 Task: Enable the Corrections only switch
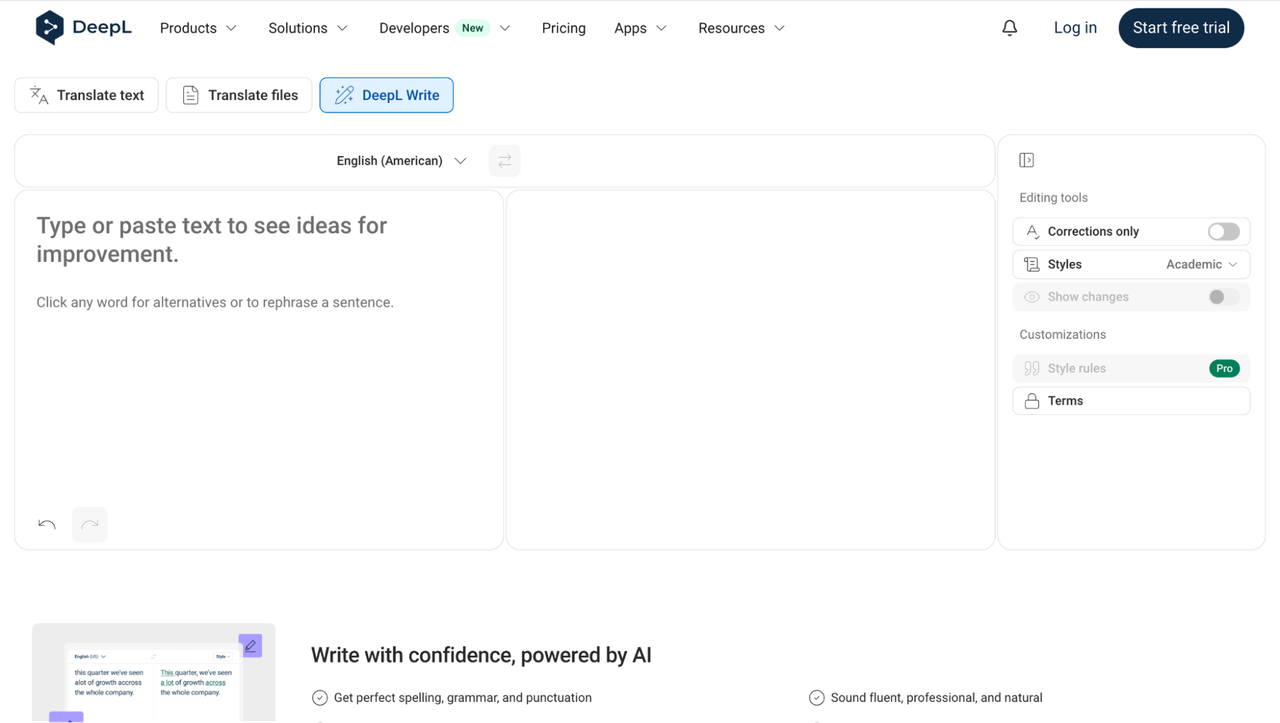pyautogui.click(x=1224, y=232)
